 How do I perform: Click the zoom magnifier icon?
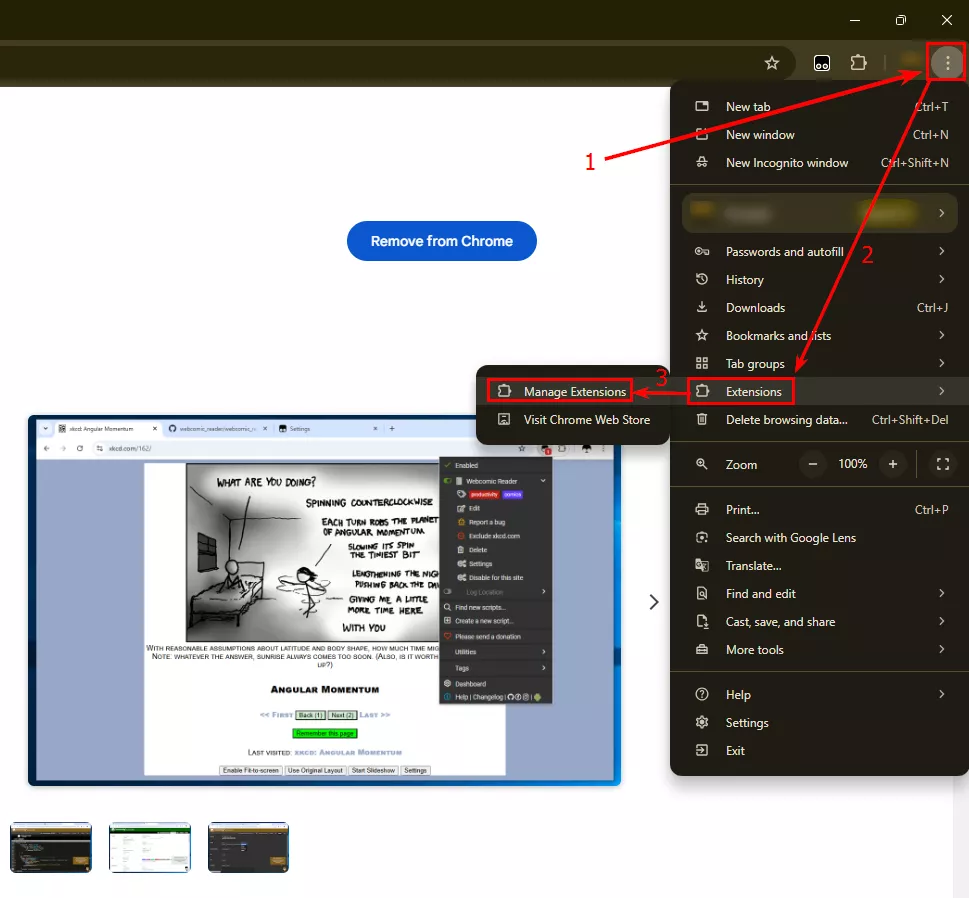click(701, 464)
